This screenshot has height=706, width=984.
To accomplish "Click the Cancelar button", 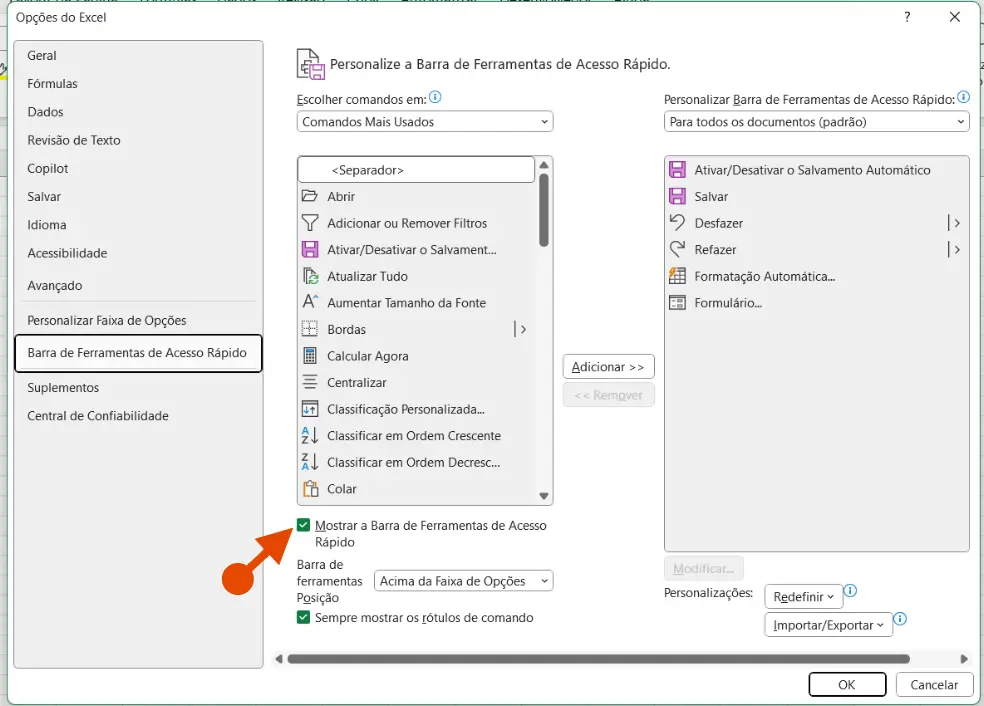I will 934,685.
